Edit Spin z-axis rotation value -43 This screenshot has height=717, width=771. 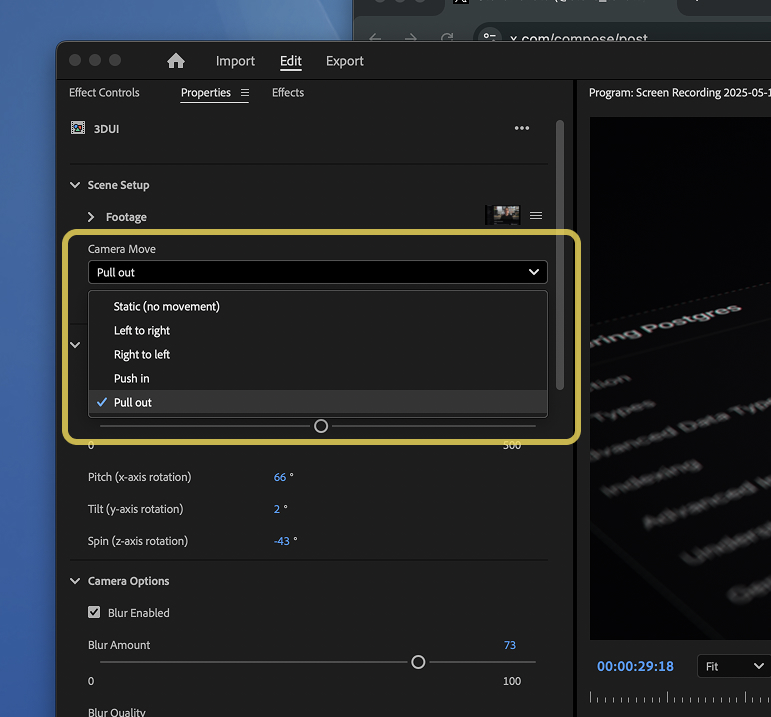282,541
